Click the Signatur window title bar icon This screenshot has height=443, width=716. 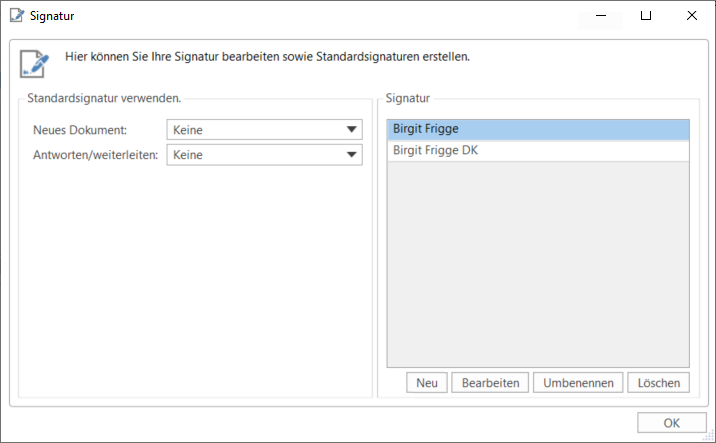click(x=16, y=16)
